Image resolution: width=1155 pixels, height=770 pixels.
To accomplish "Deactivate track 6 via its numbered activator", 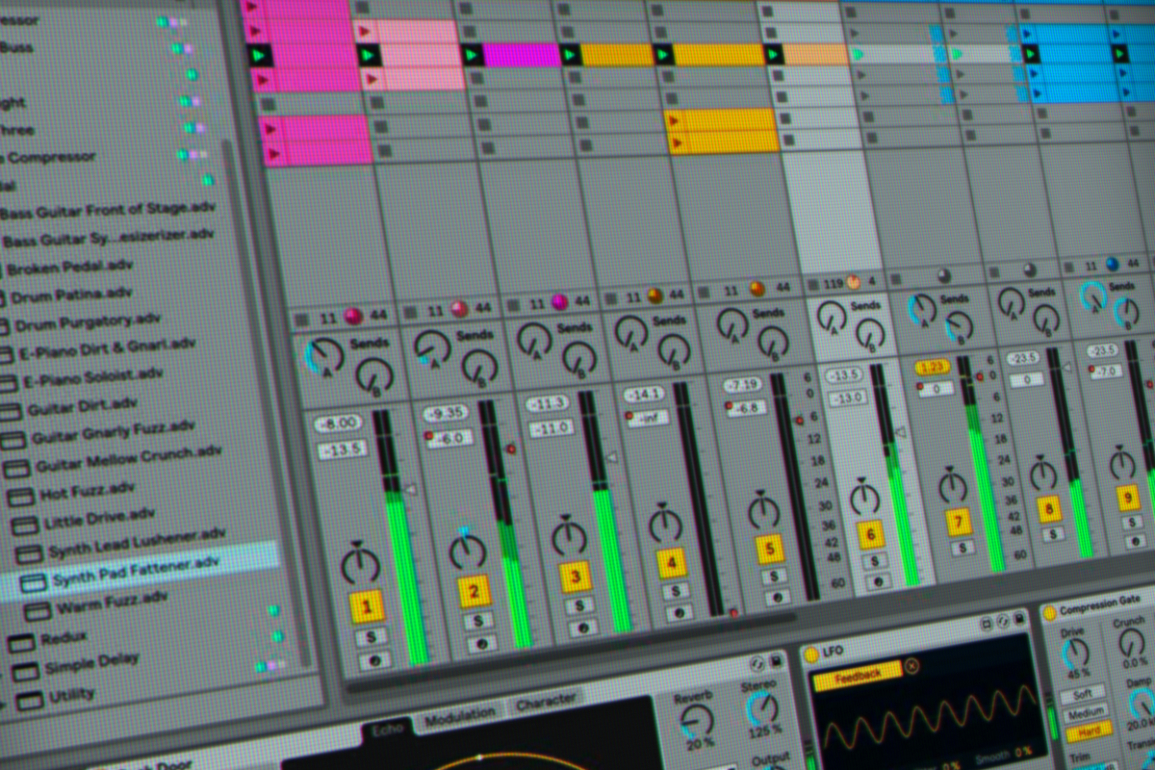I will click(x=870, y=533).
